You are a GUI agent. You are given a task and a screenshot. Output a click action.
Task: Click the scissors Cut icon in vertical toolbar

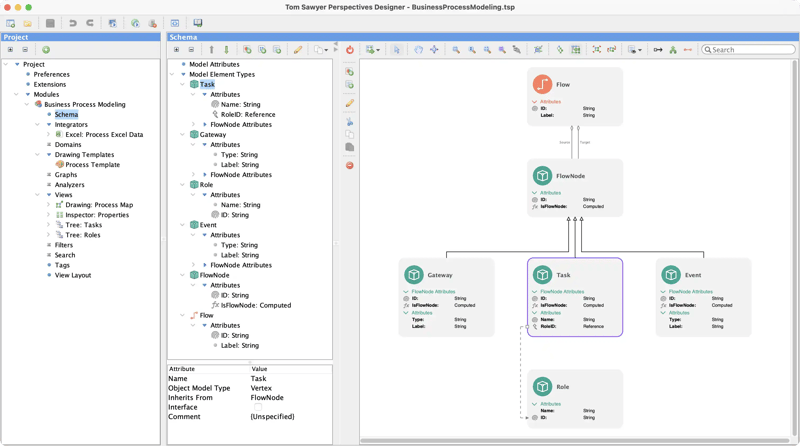[x=349, y=122]
